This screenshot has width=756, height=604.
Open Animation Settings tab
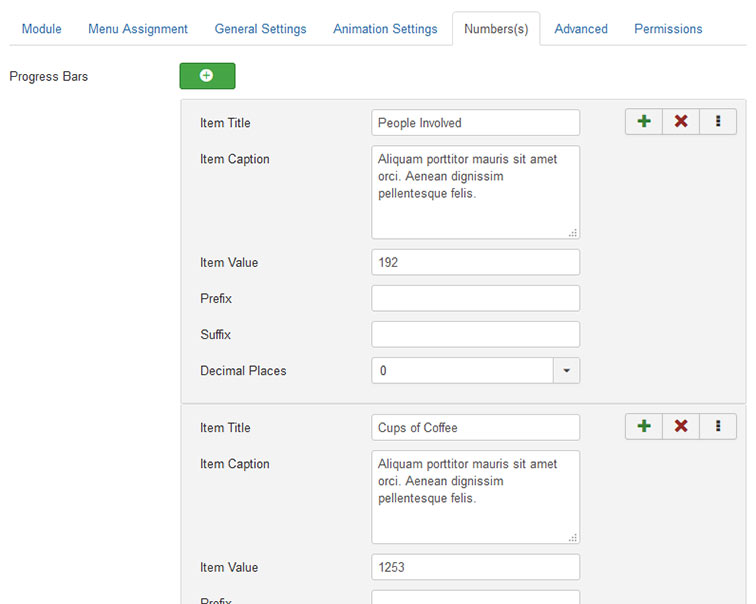[x=385, y=29]
